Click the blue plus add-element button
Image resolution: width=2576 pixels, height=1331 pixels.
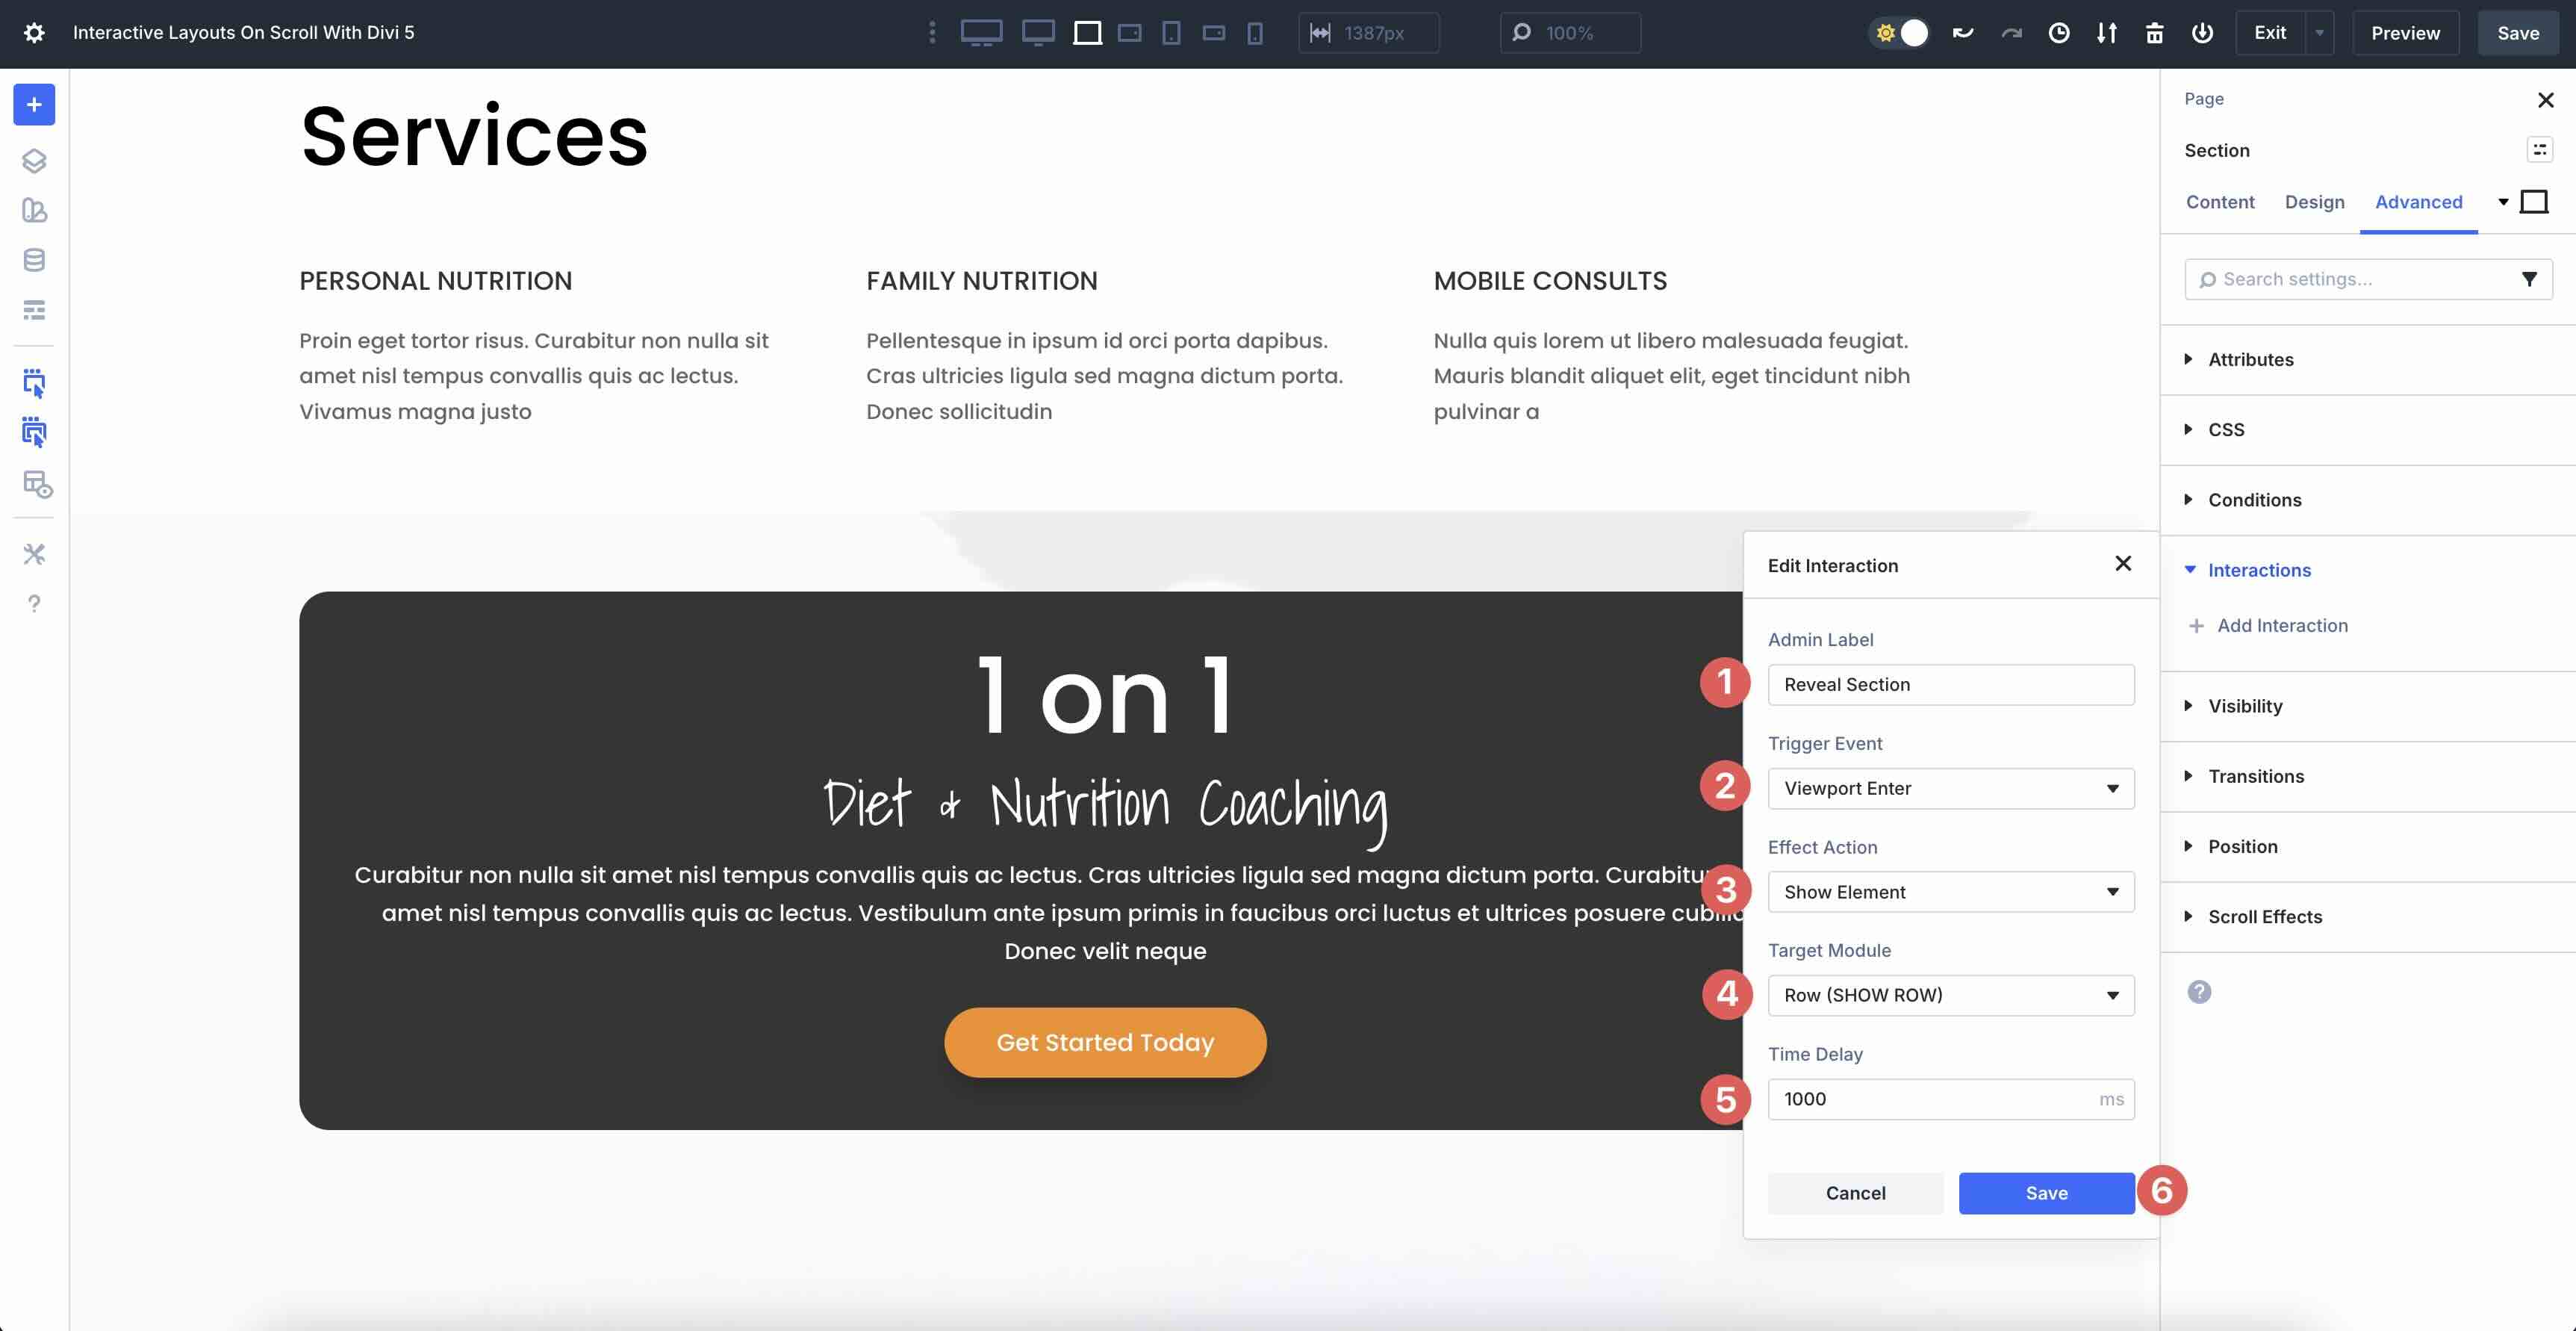(x=34, y=105)
